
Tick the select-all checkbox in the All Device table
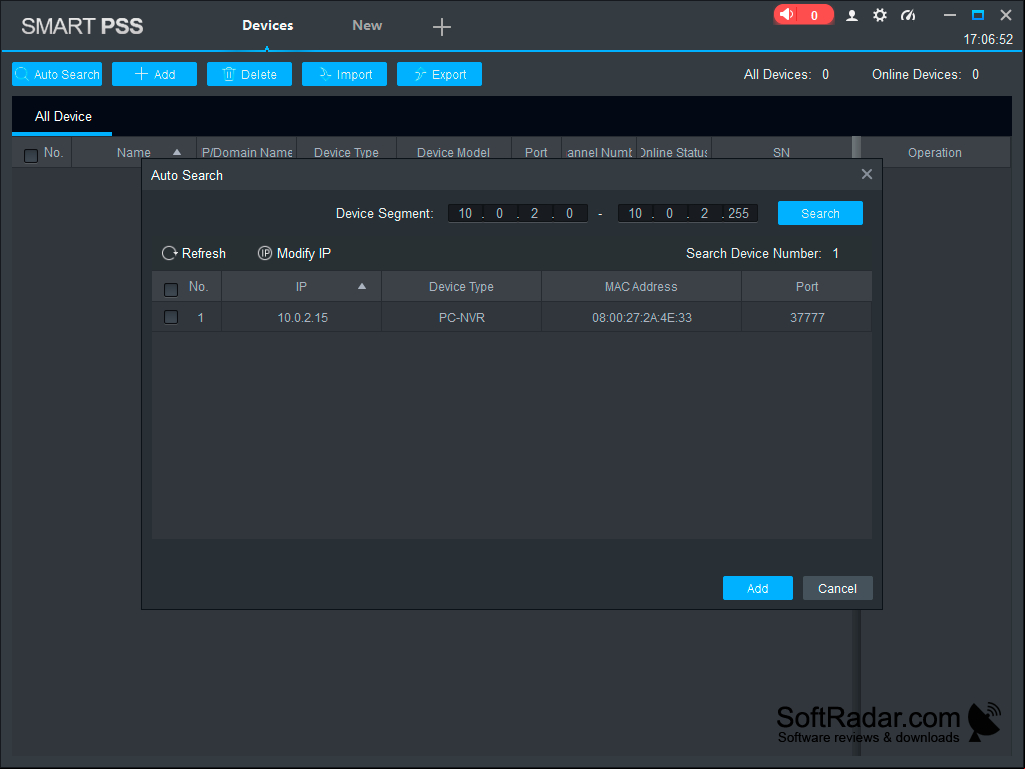click(x=31, y=156)
